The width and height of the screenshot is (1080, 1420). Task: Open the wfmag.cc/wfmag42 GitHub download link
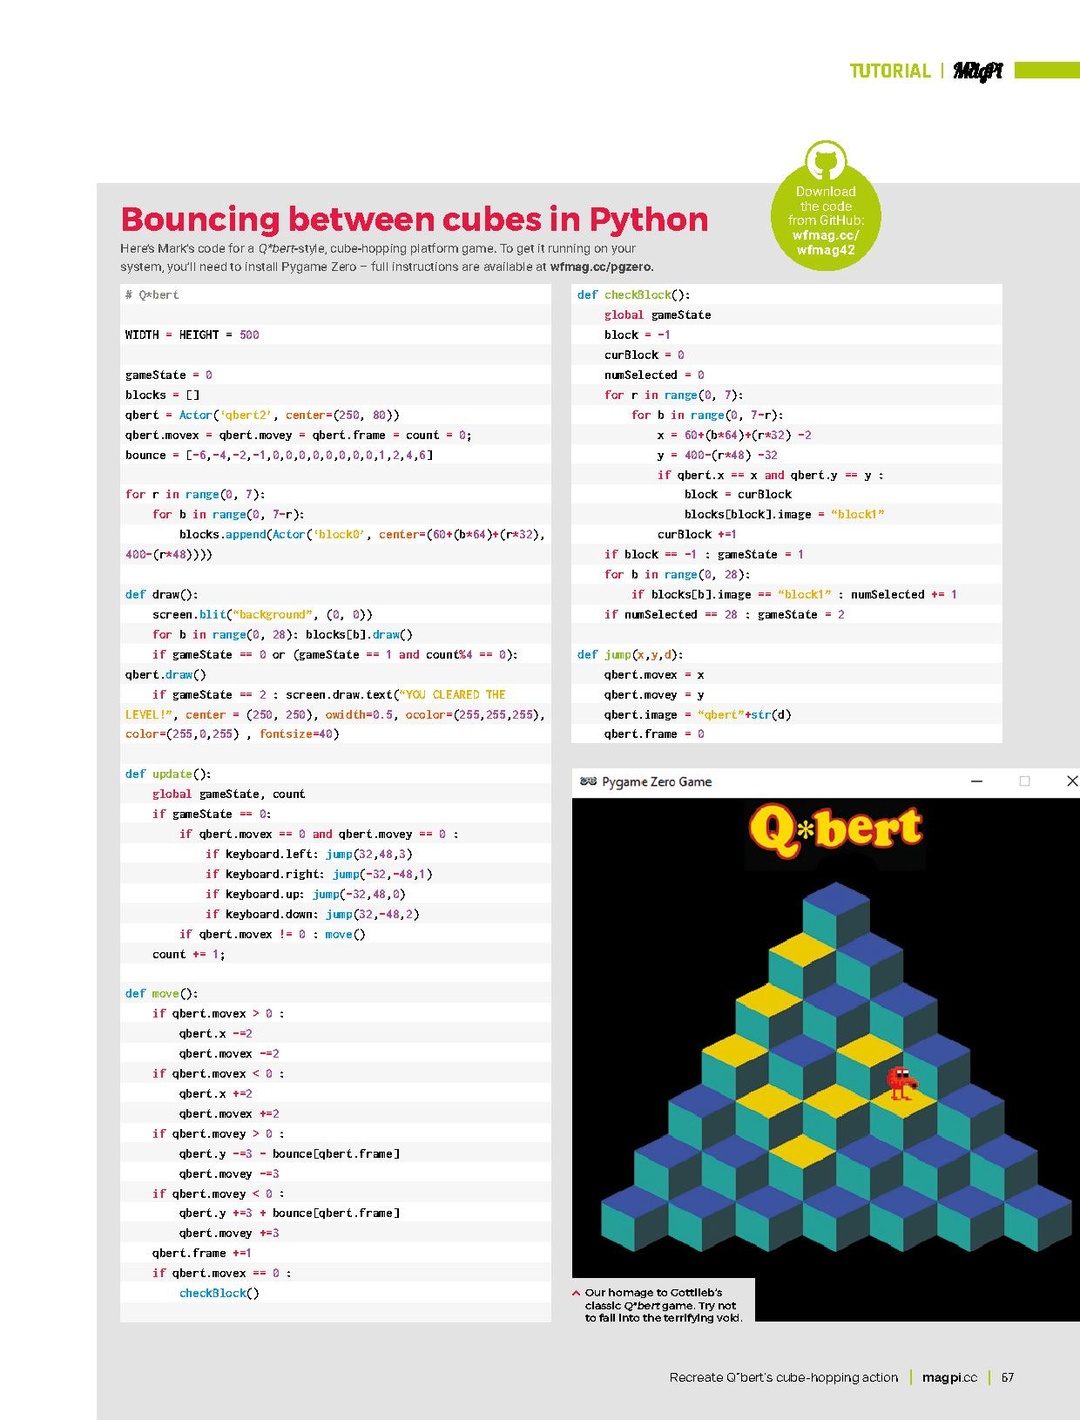click(x=825, y=243)
